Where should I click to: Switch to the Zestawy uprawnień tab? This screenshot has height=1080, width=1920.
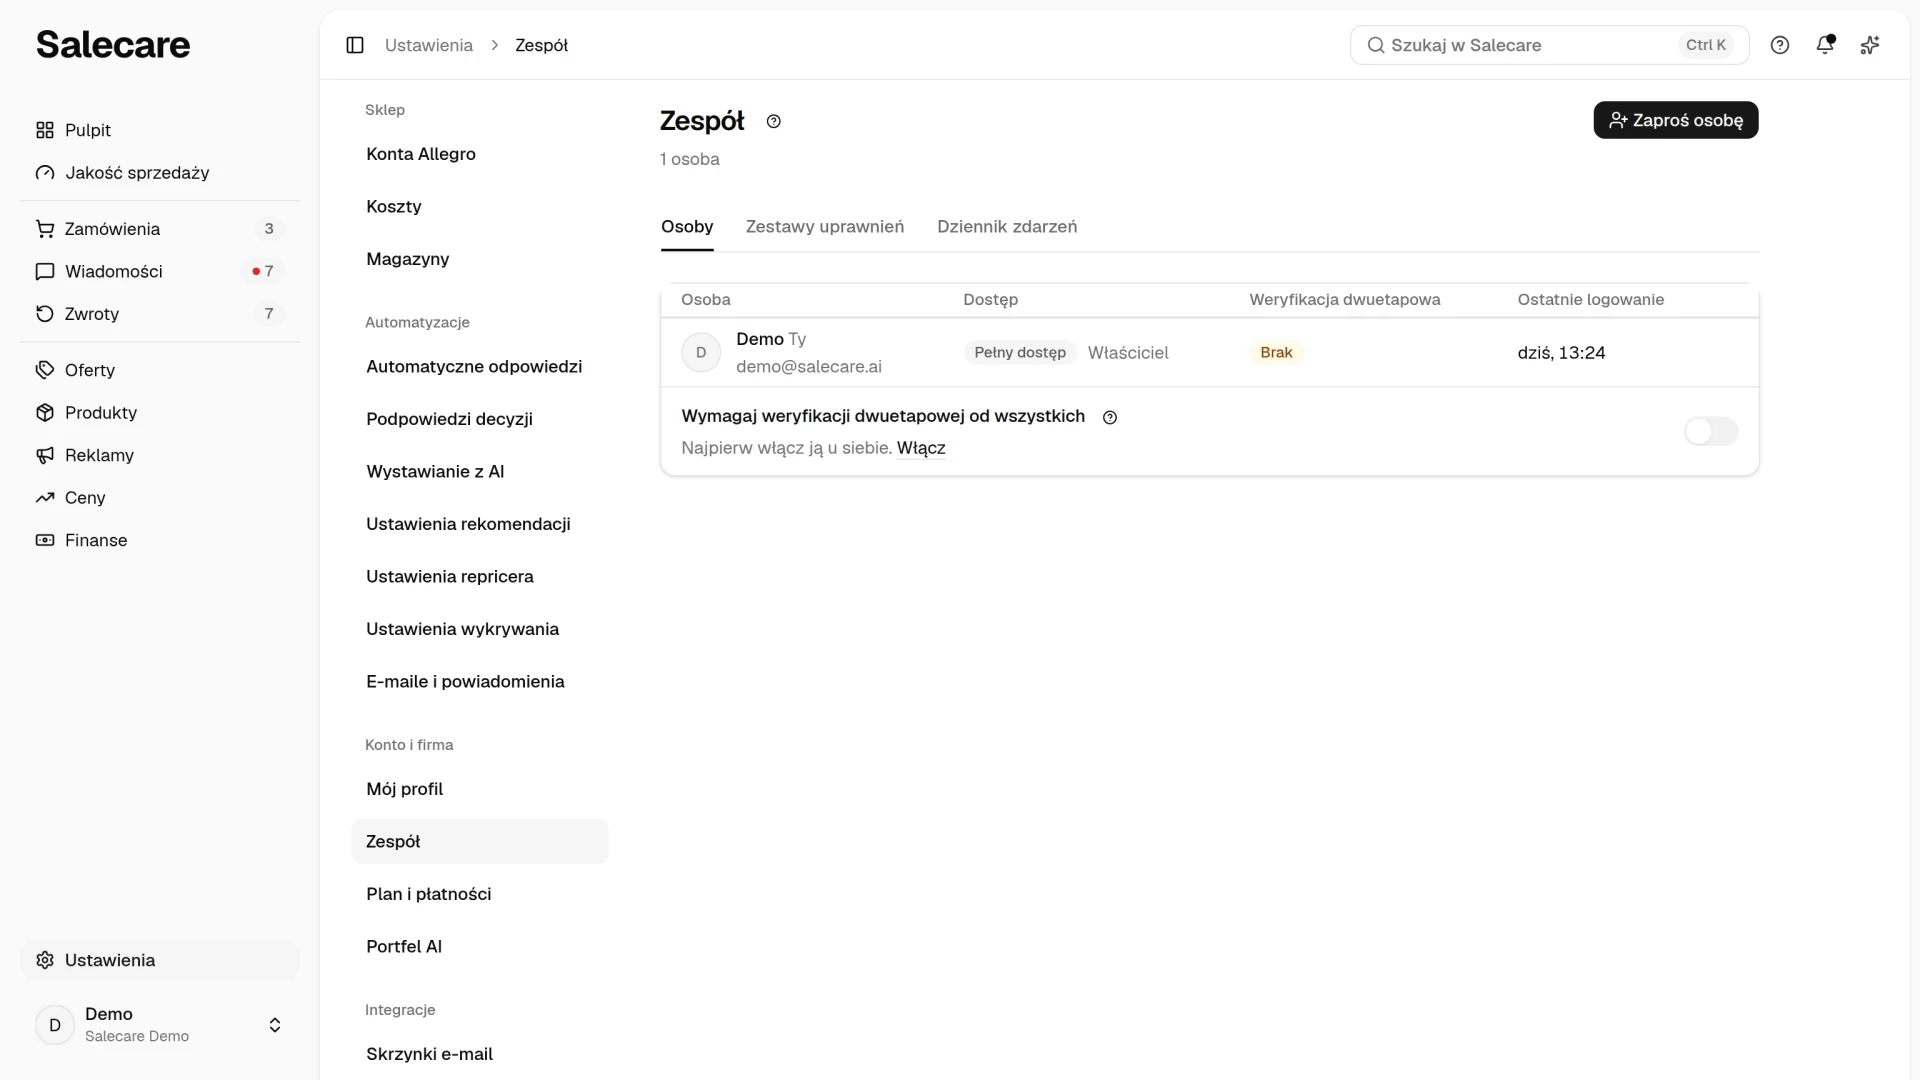[x=825, y=227]
